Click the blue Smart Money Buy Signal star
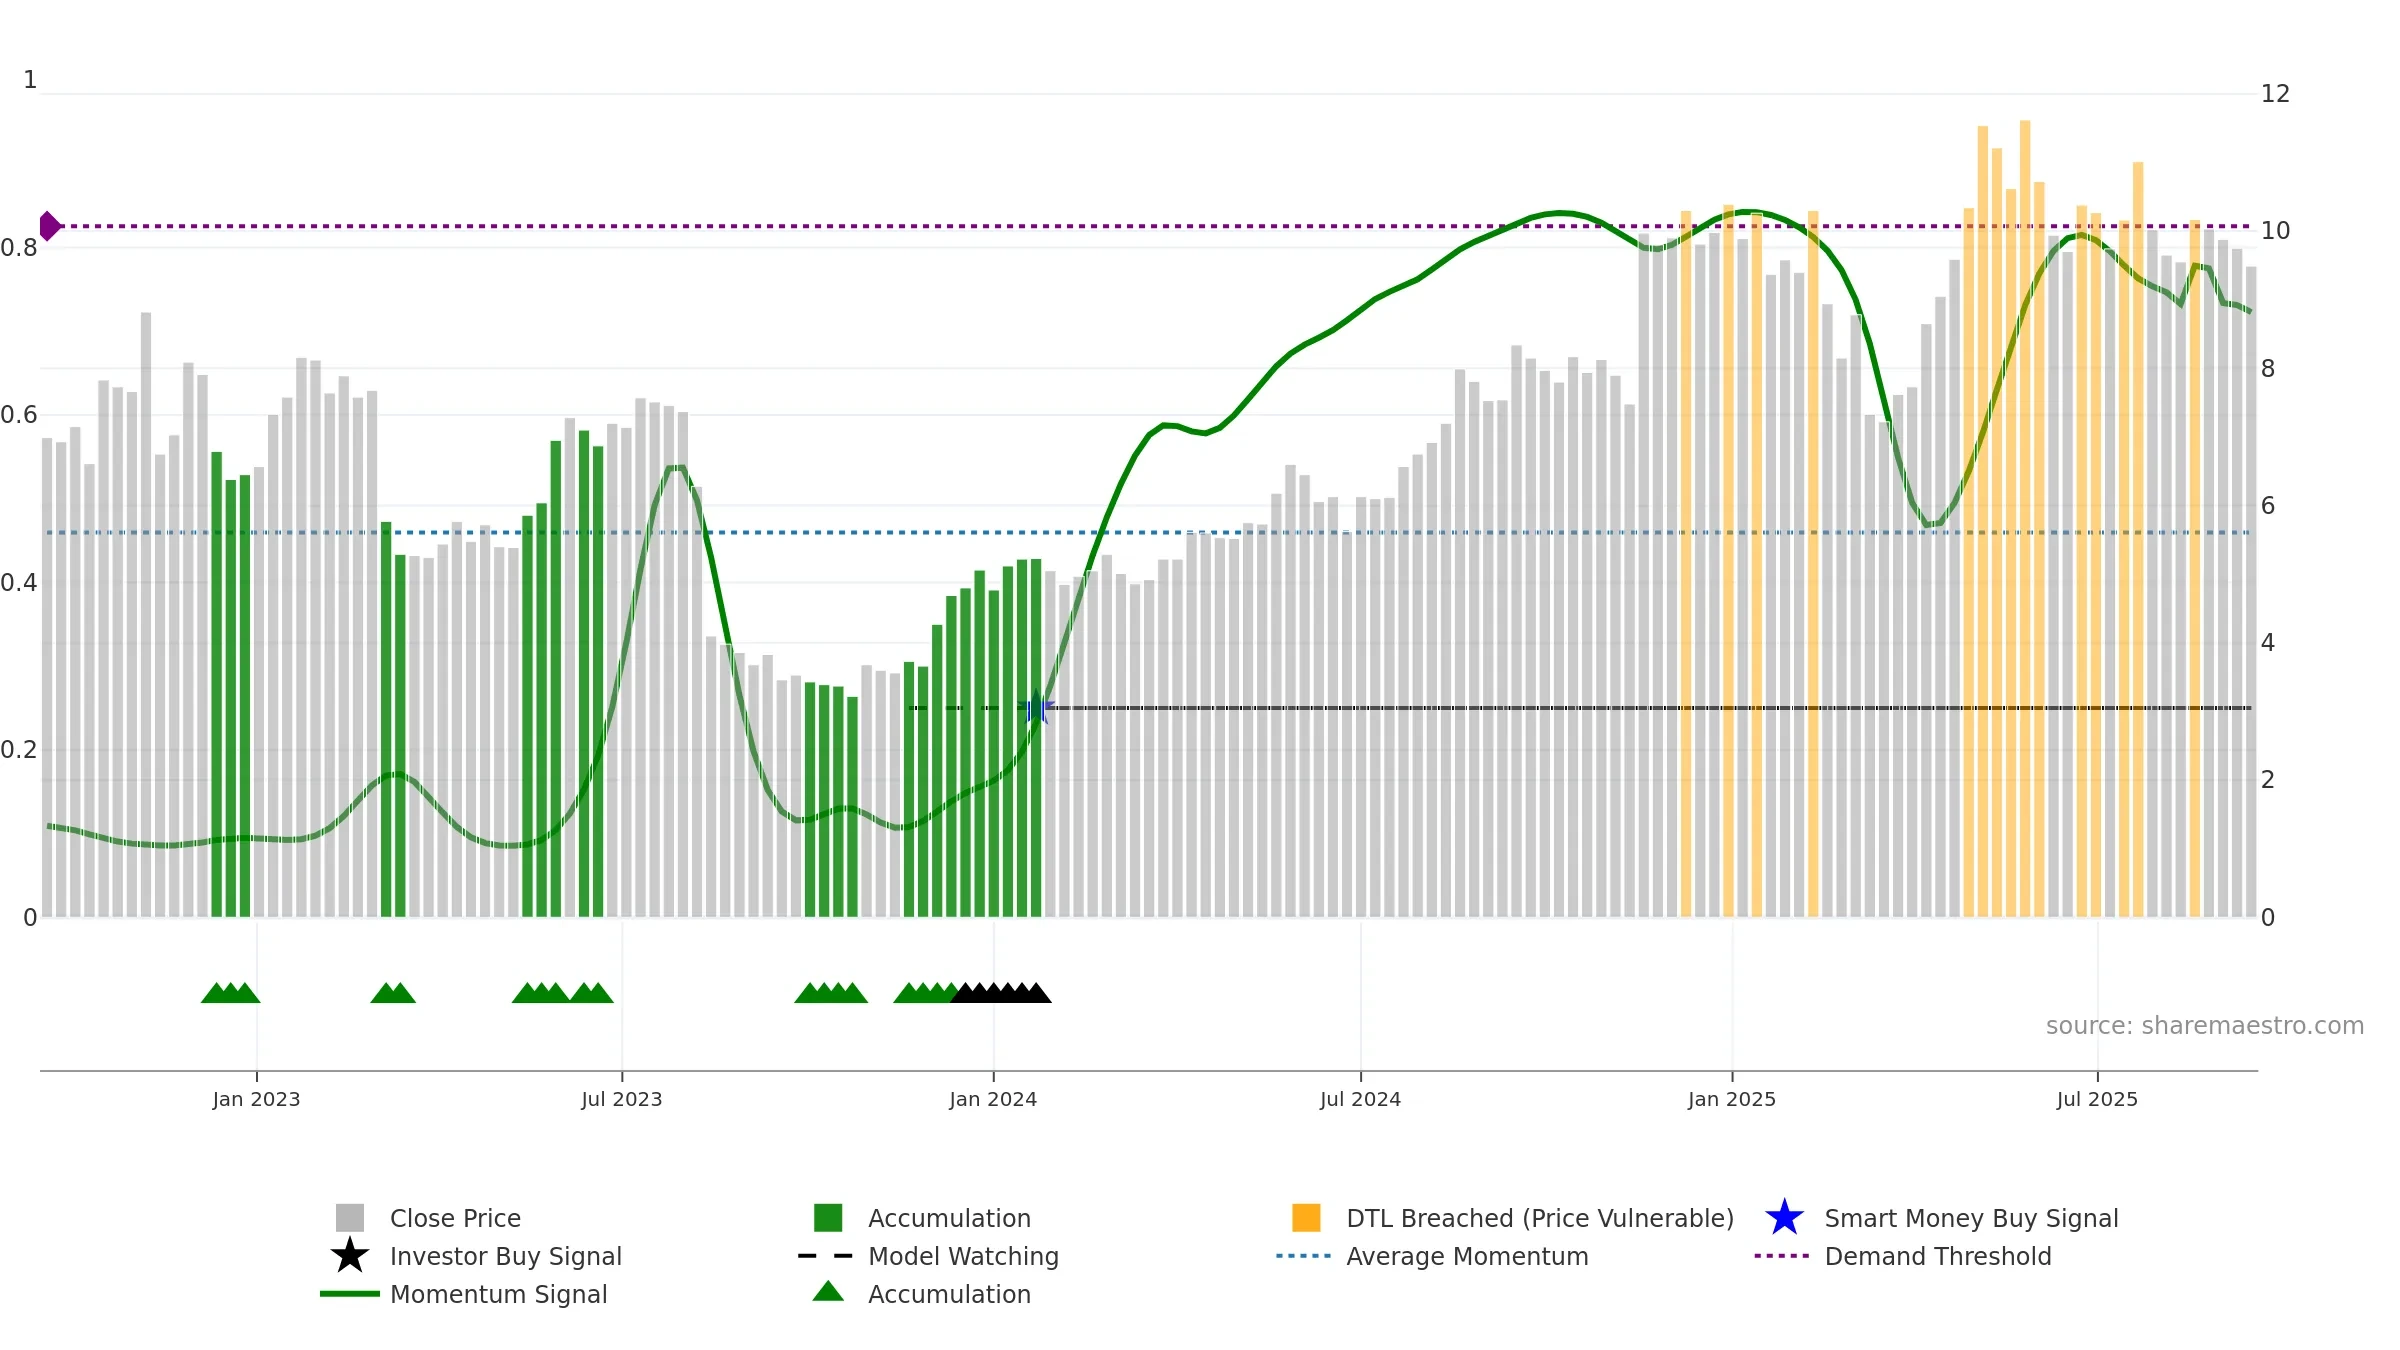Screen dimensions: 2400x1350 click(x=1784, y=1218)
